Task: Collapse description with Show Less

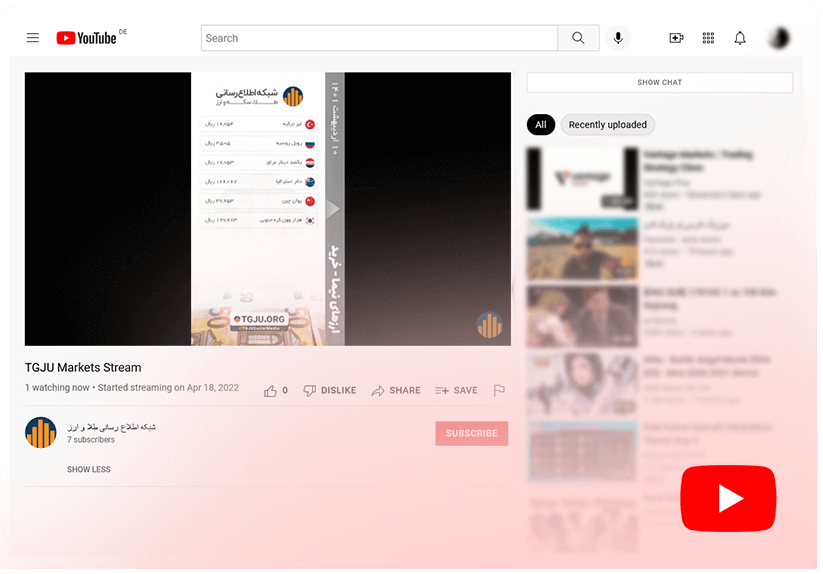Action: pyautogui.click(x=89, y=469)
